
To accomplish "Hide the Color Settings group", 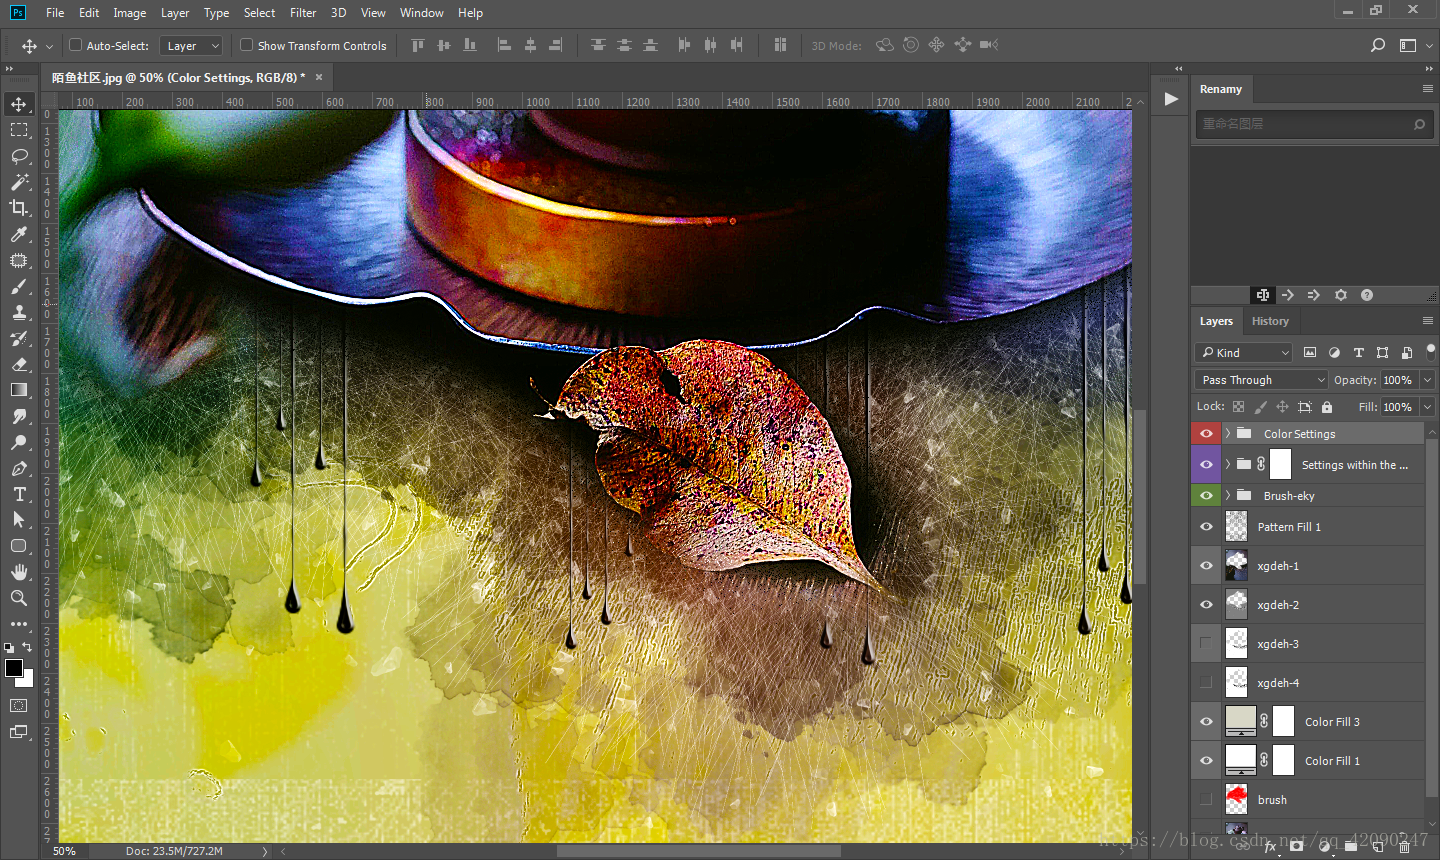I will [1206, 433].
